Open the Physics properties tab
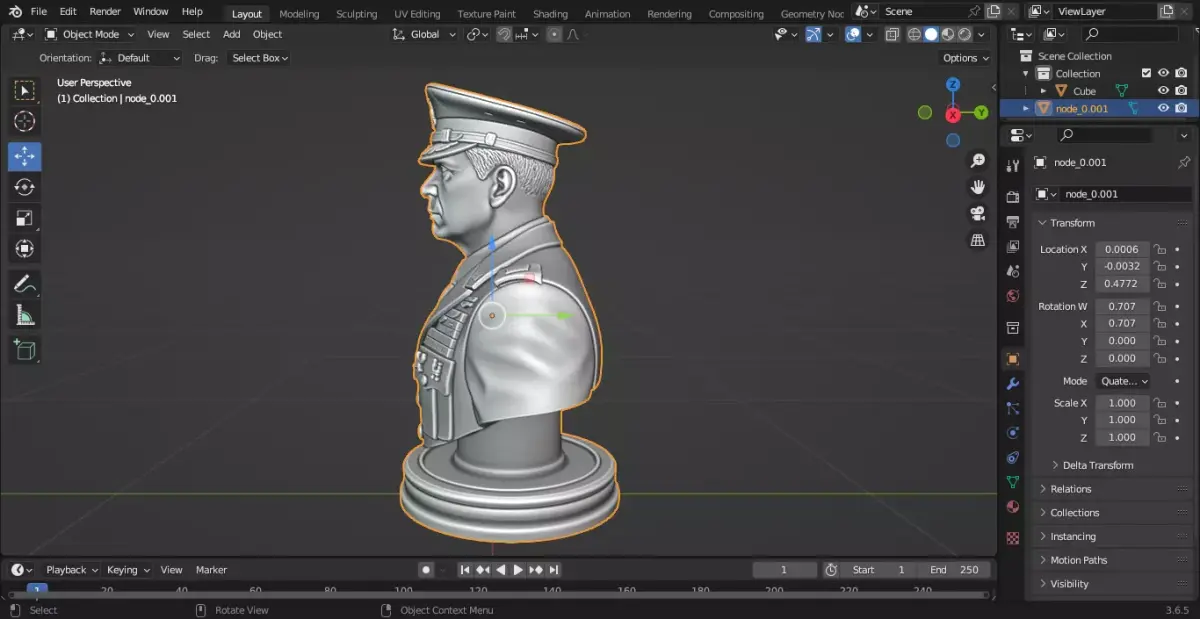Screen dimensions: 1200x619 click(1013, 433)
